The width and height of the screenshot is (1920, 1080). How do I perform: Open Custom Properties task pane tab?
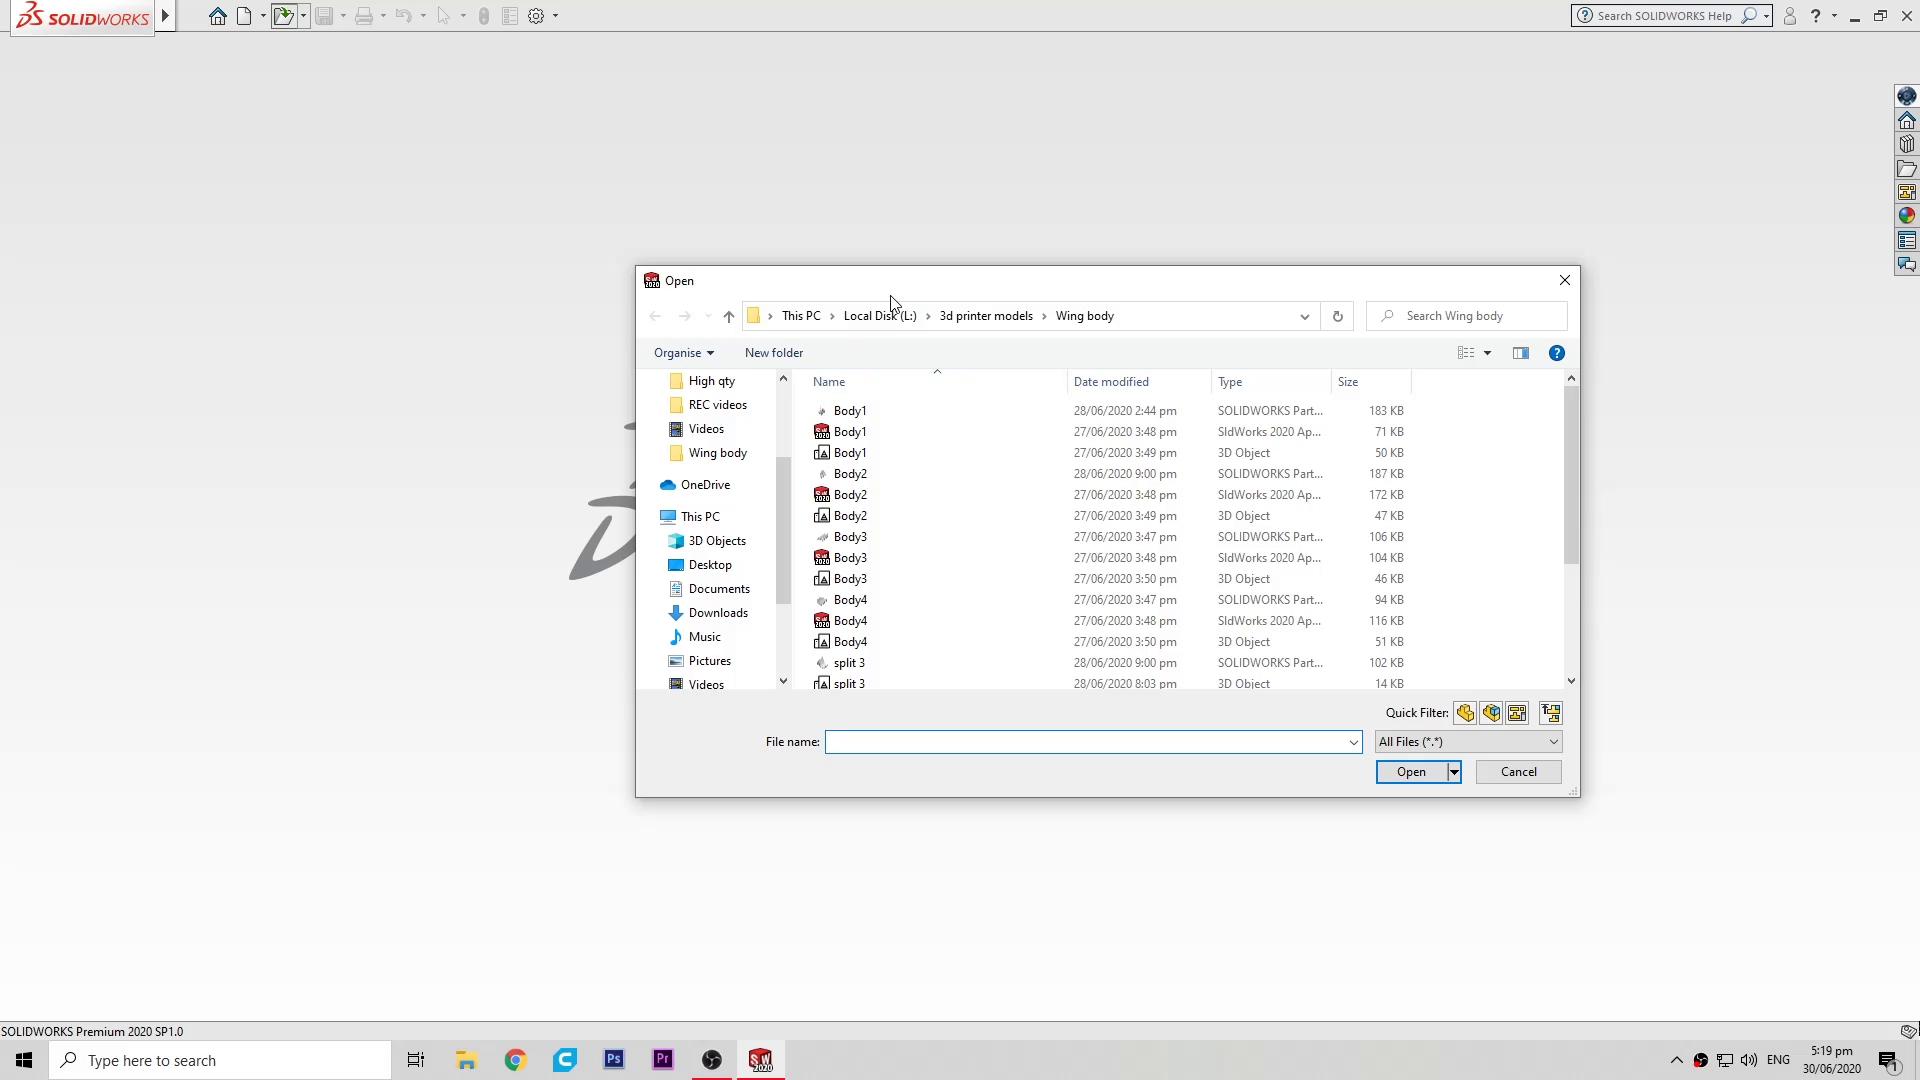(x=1907, y=240)
